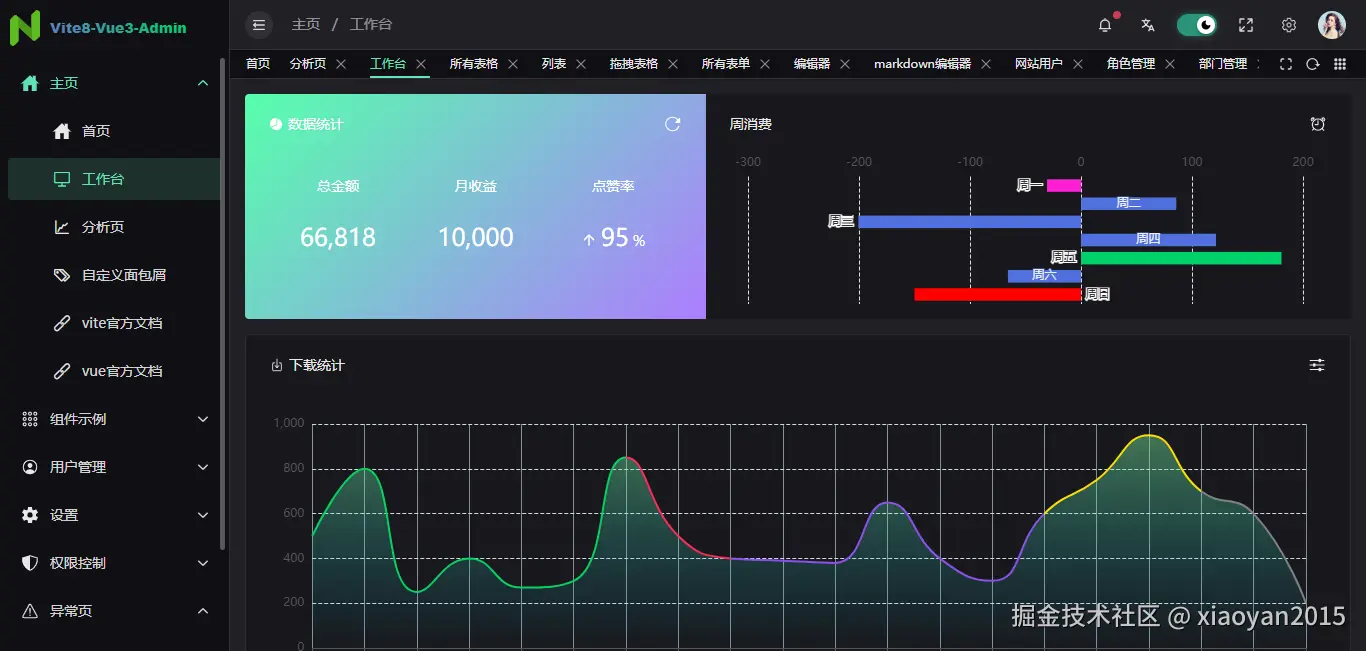The height and width of the screenshot is (651, 1366).
Task: Switch to the 角色管理 tab
Action: (1131, 64)
